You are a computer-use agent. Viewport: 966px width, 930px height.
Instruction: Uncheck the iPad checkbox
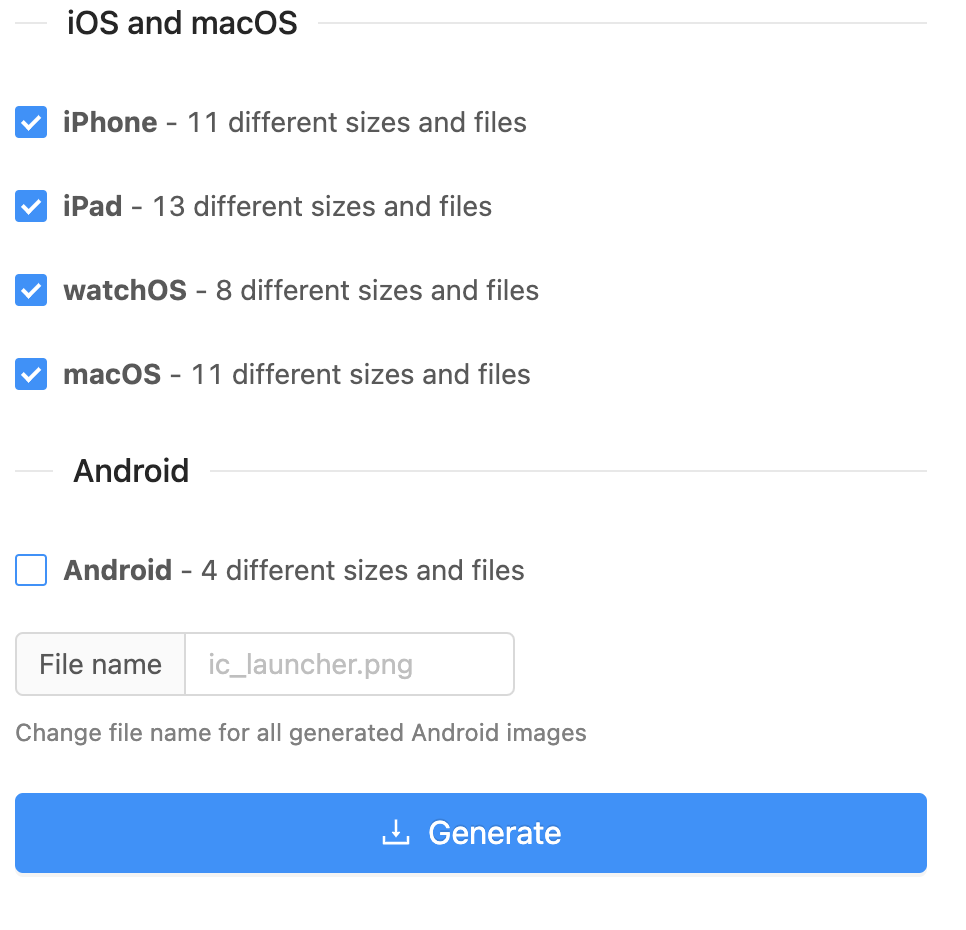pos(31,206)
